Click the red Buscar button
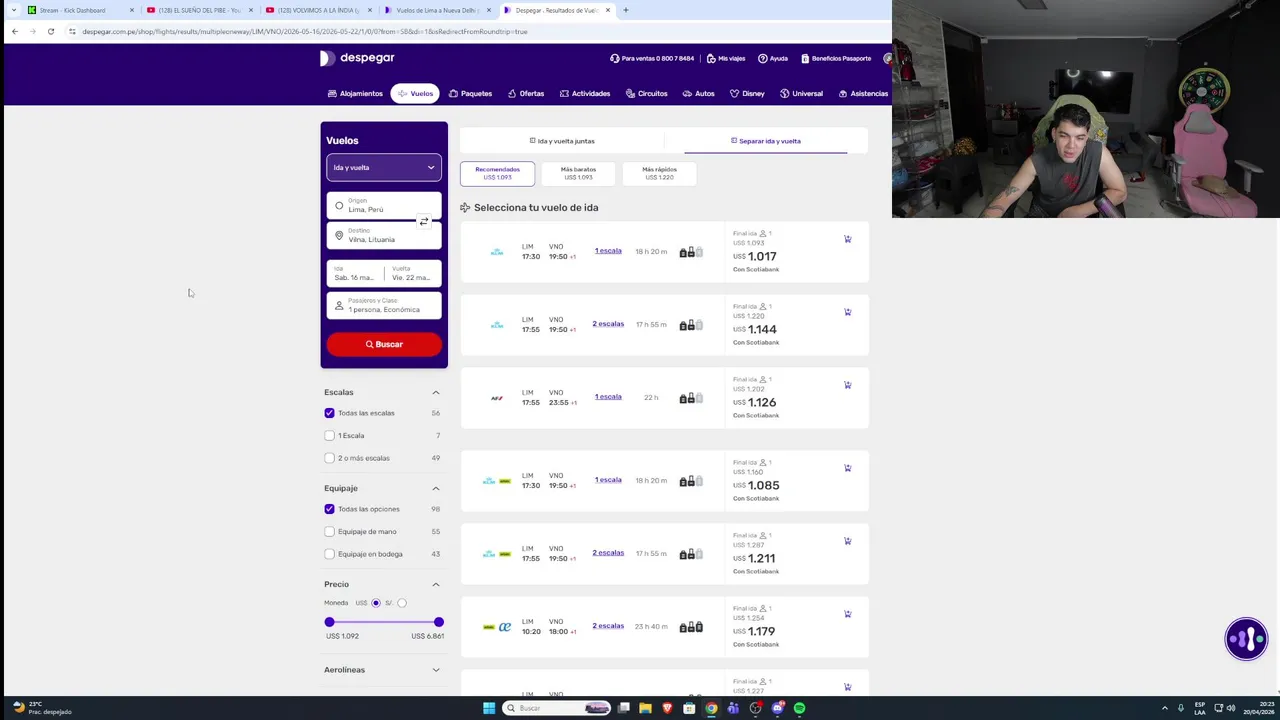 (384, 344)
